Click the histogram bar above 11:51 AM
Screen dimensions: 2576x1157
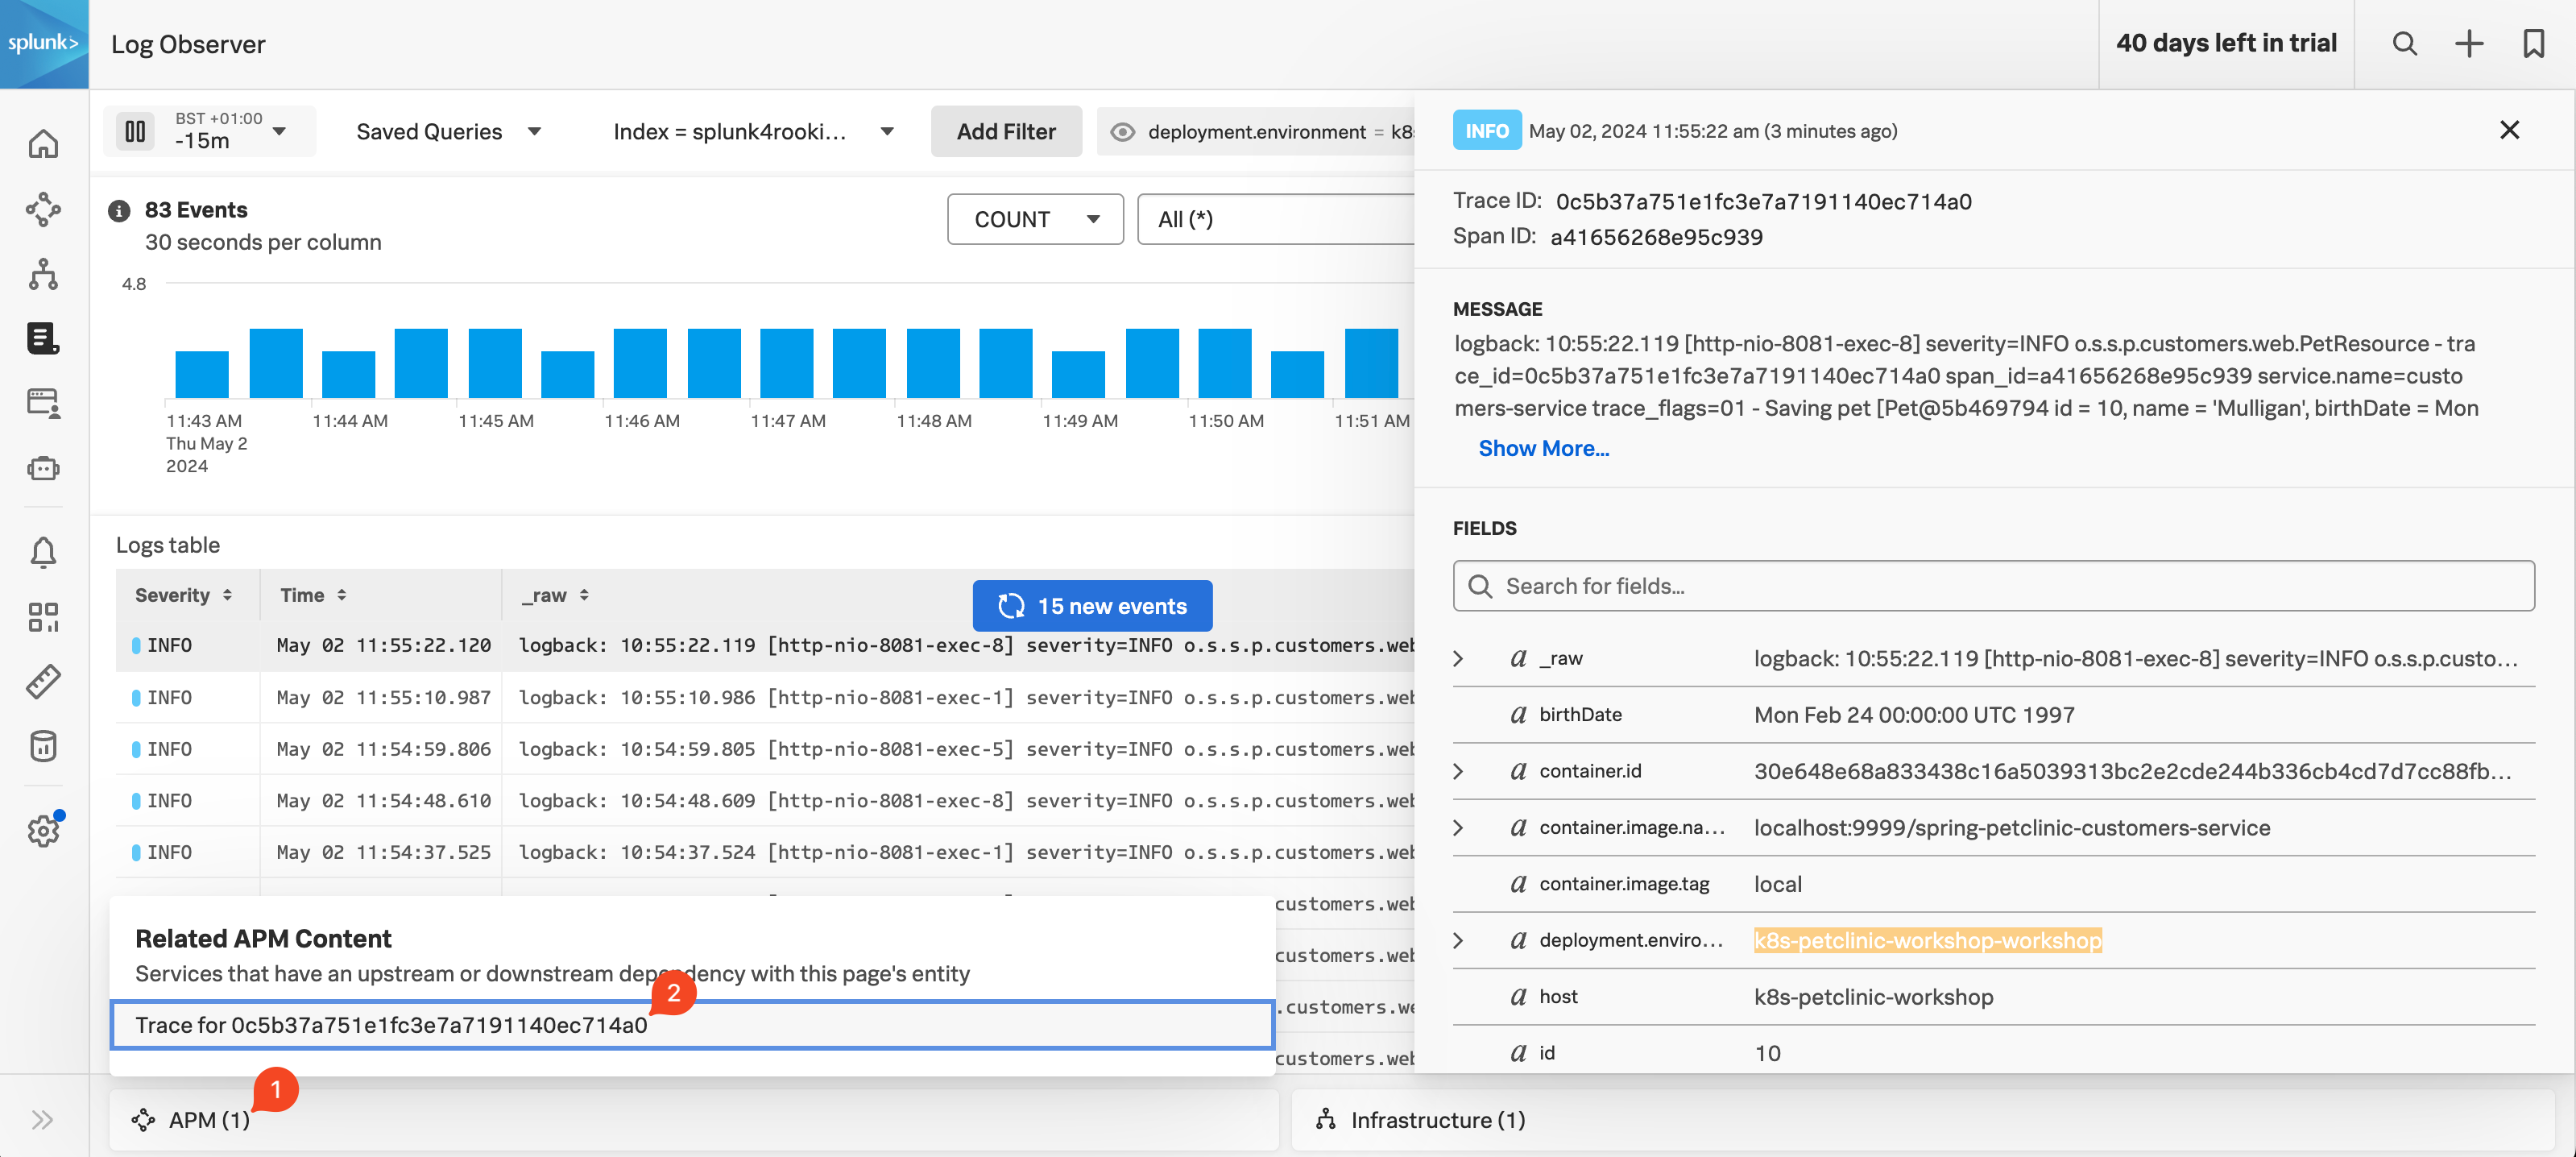1371,364
